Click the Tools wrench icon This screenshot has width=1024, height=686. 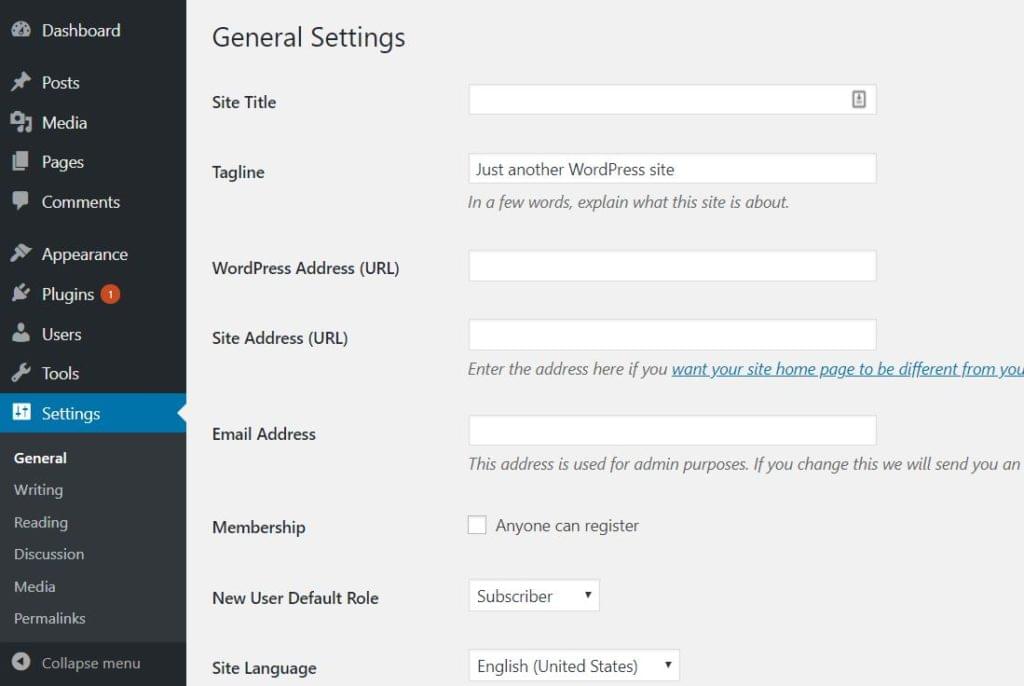pyautogui.click(x=21, y=373)
